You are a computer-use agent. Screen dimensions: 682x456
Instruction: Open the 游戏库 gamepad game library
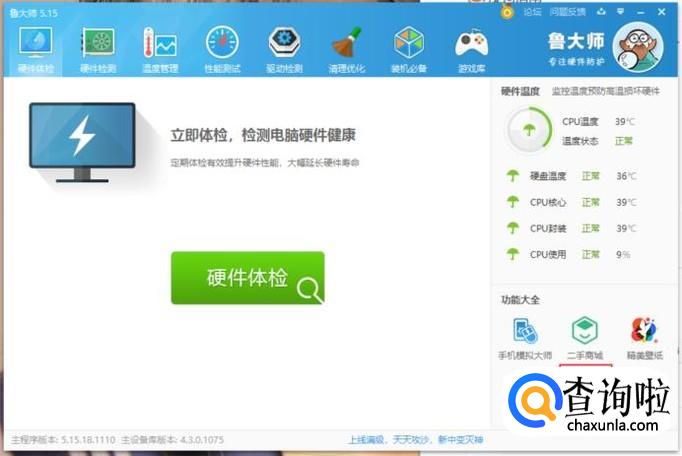[x=471, y=50]
